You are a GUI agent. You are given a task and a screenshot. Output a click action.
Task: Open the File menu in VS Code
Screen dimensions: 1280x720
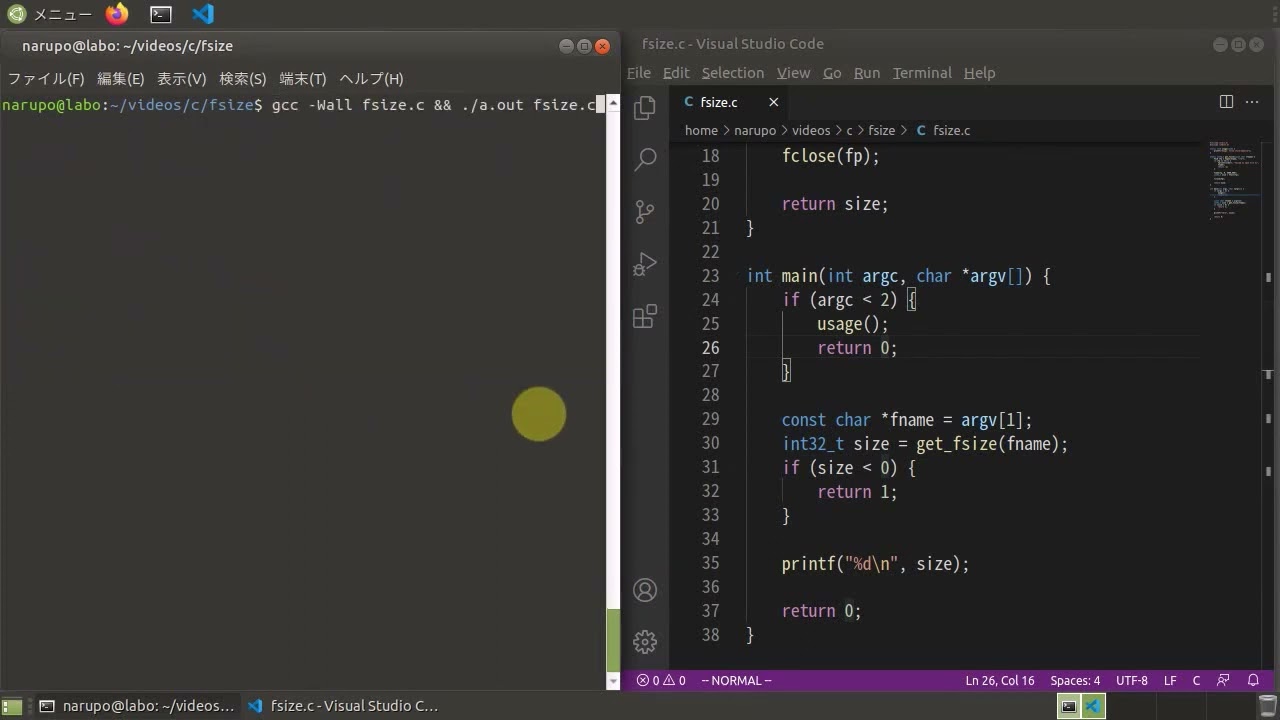(639, 73)
